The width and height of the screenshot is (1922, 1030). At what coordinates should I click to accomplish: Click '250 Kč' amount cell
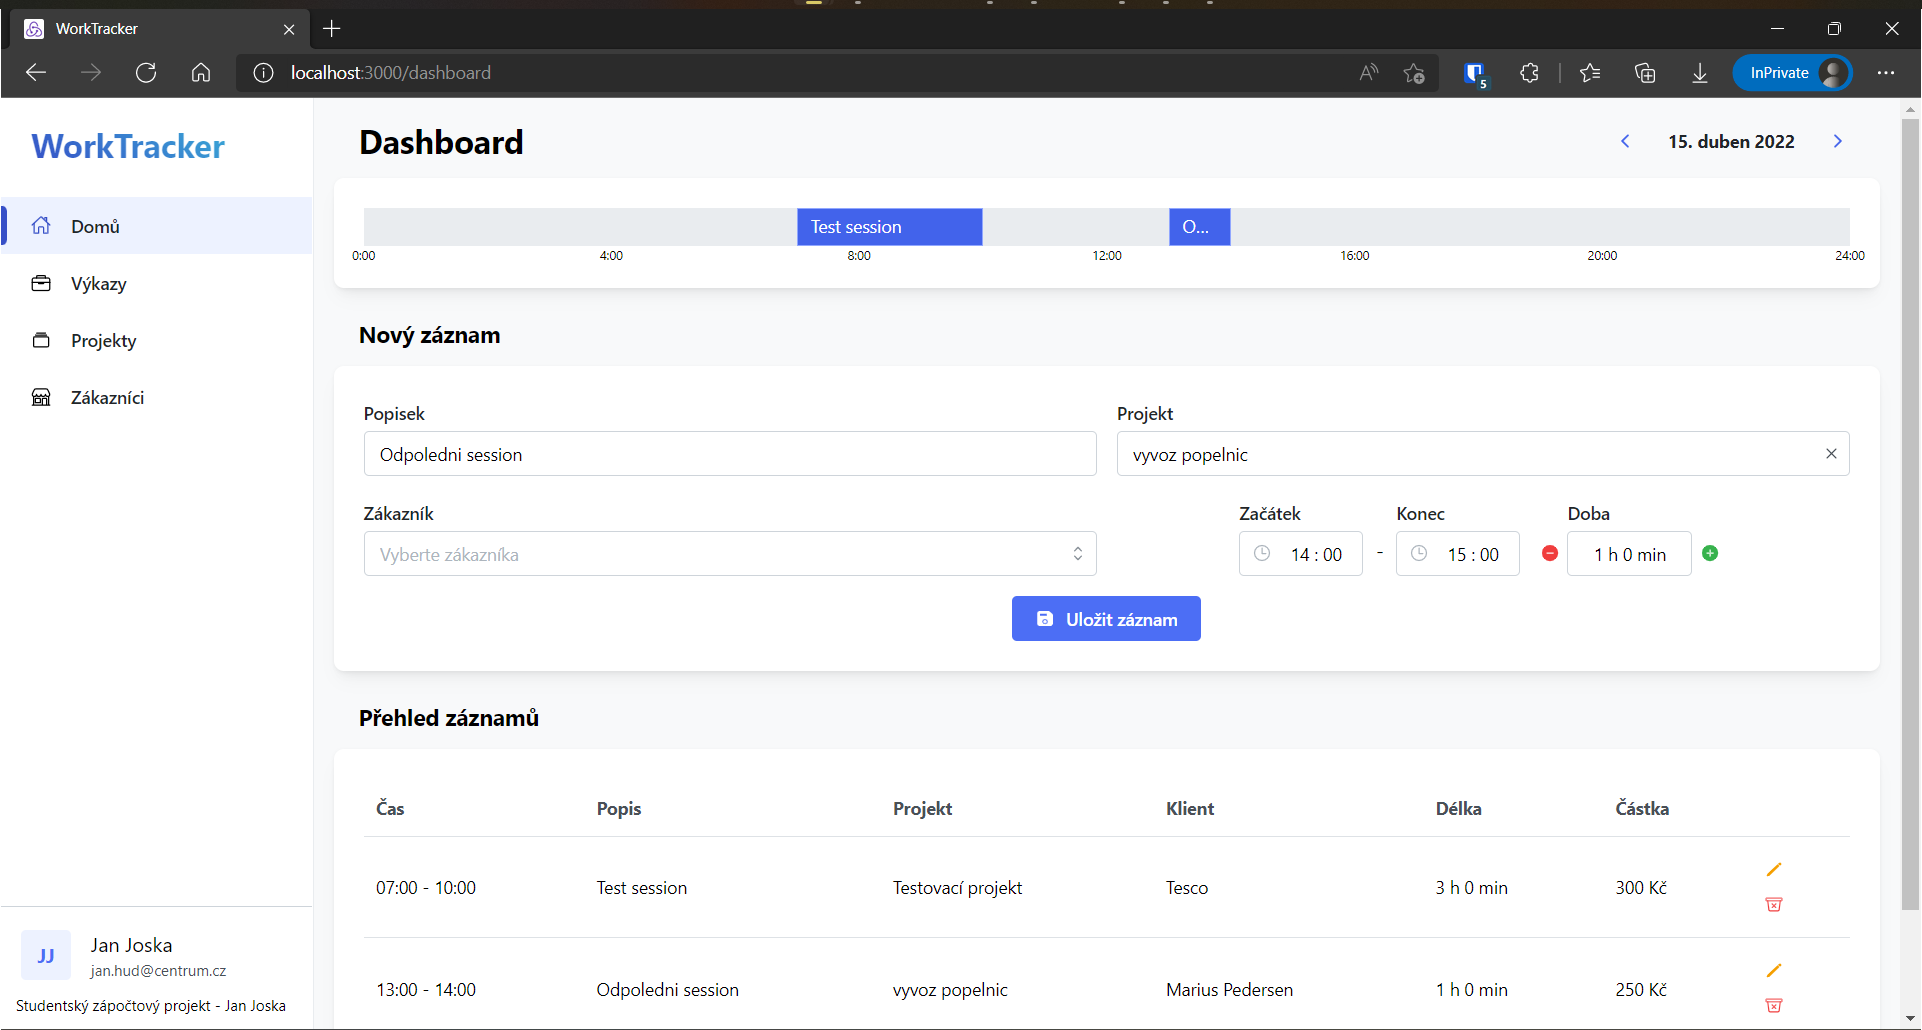(x=1641, y=990)
